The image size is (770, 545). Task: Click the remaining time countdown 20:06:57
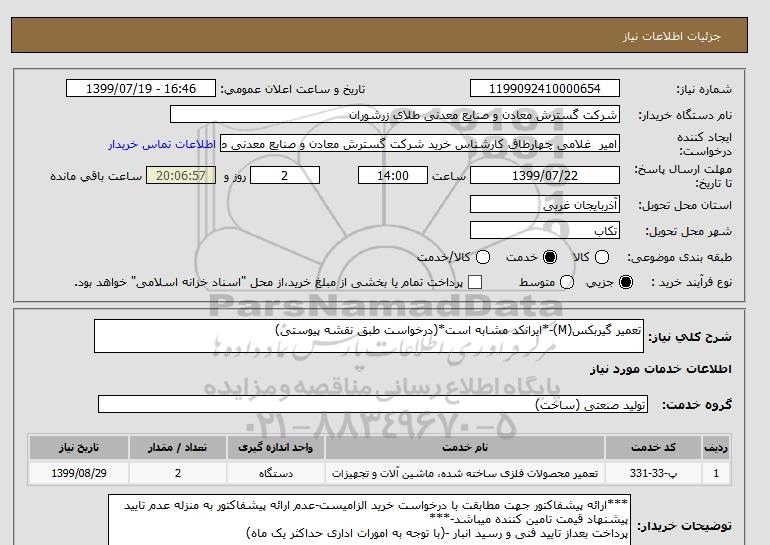181,175
